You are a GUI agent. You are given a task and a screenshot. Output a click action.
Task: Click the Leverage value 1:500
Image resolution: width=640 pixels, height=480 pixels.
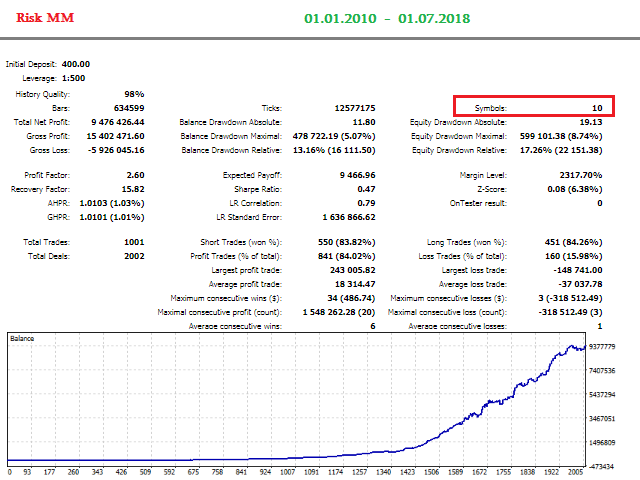click(x=73, y=78)
